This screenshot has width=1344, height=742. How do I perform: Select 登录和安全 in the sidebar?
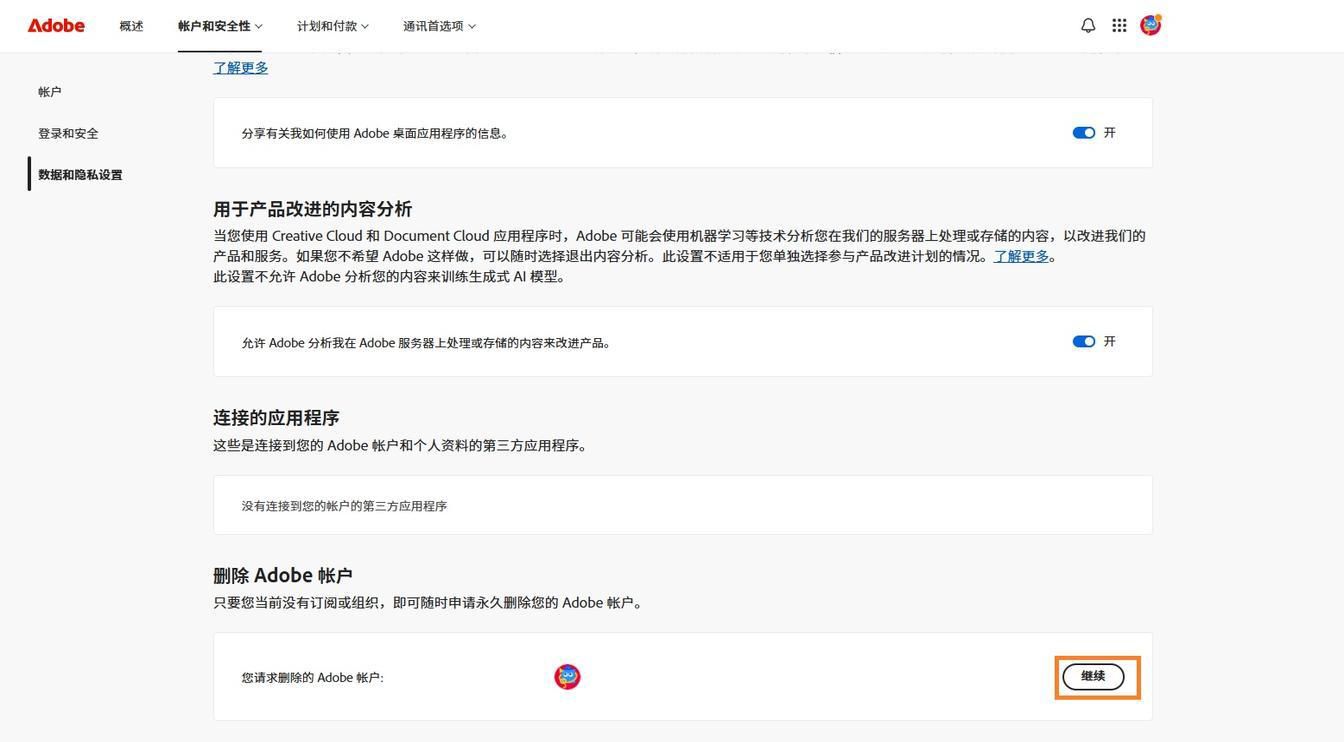pos(68,133)
